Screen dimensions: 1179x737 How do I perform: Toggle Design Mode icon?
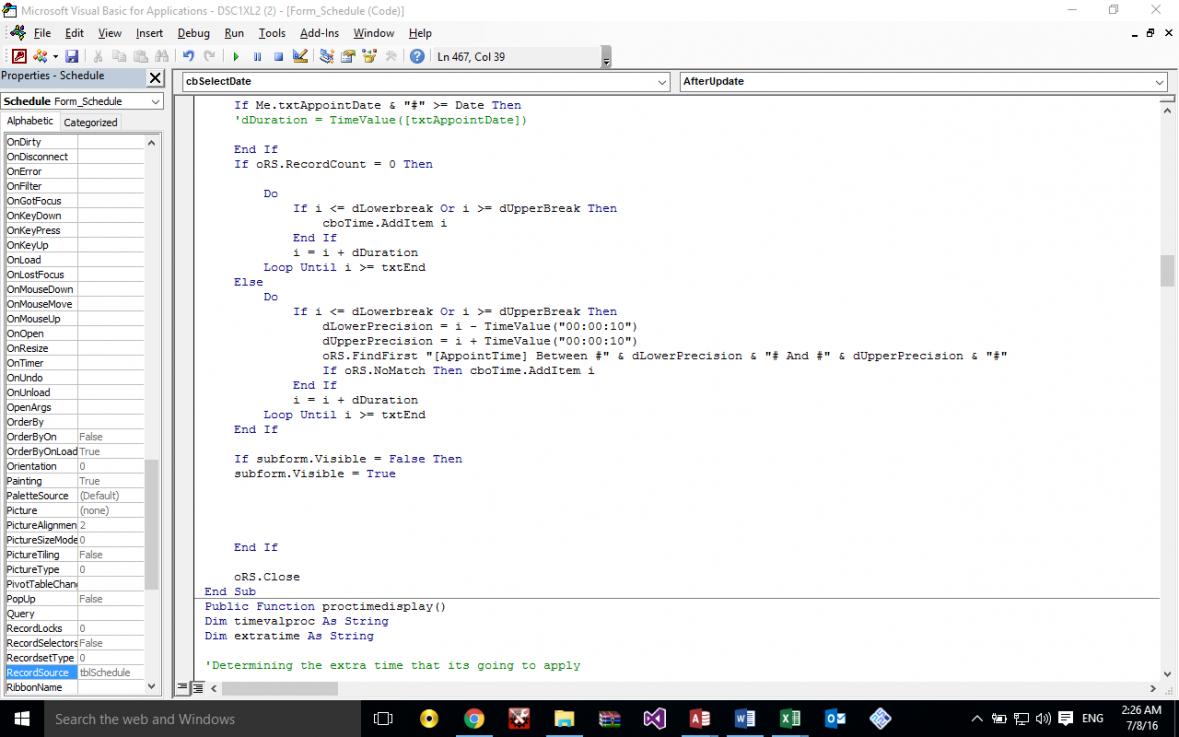coord(300,56)
